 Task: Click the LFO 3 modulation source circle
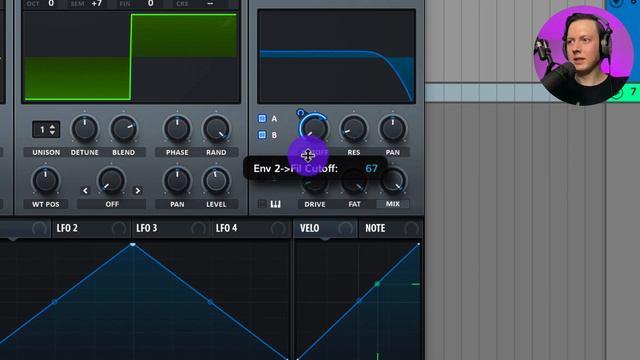pyautogui.click(x=198, y=228)
